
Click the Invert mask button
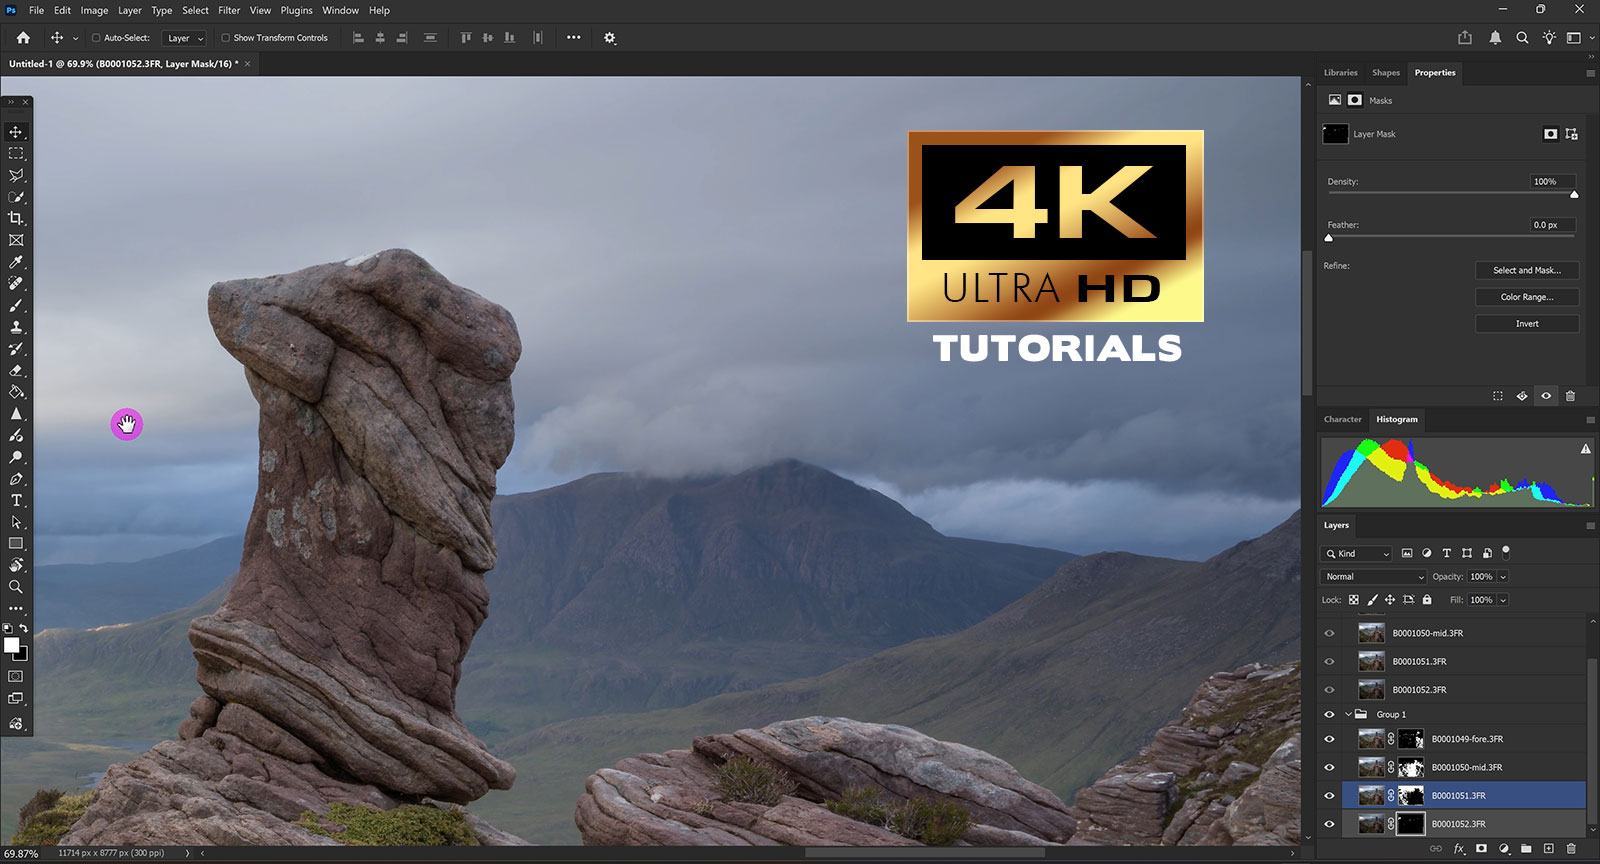[x=1526, y=324]
